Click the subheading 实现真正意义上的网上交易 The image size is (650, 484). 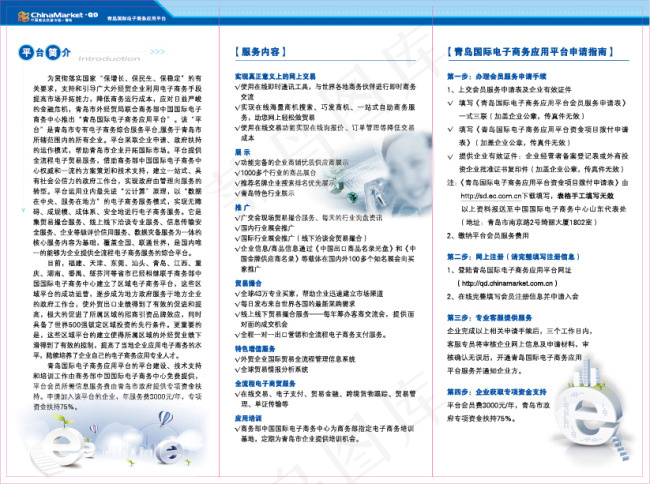(x=275, y=76)
